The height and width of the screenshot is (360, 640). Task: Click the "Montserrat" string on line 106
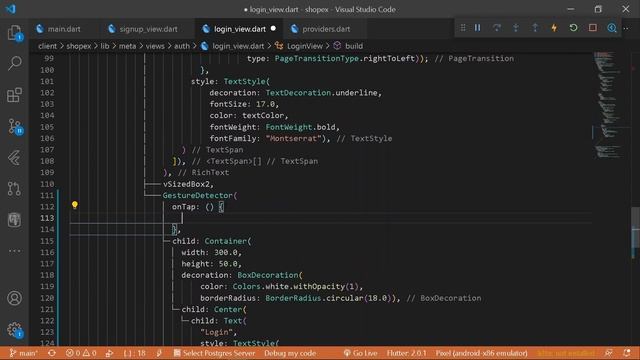[293, 138]
